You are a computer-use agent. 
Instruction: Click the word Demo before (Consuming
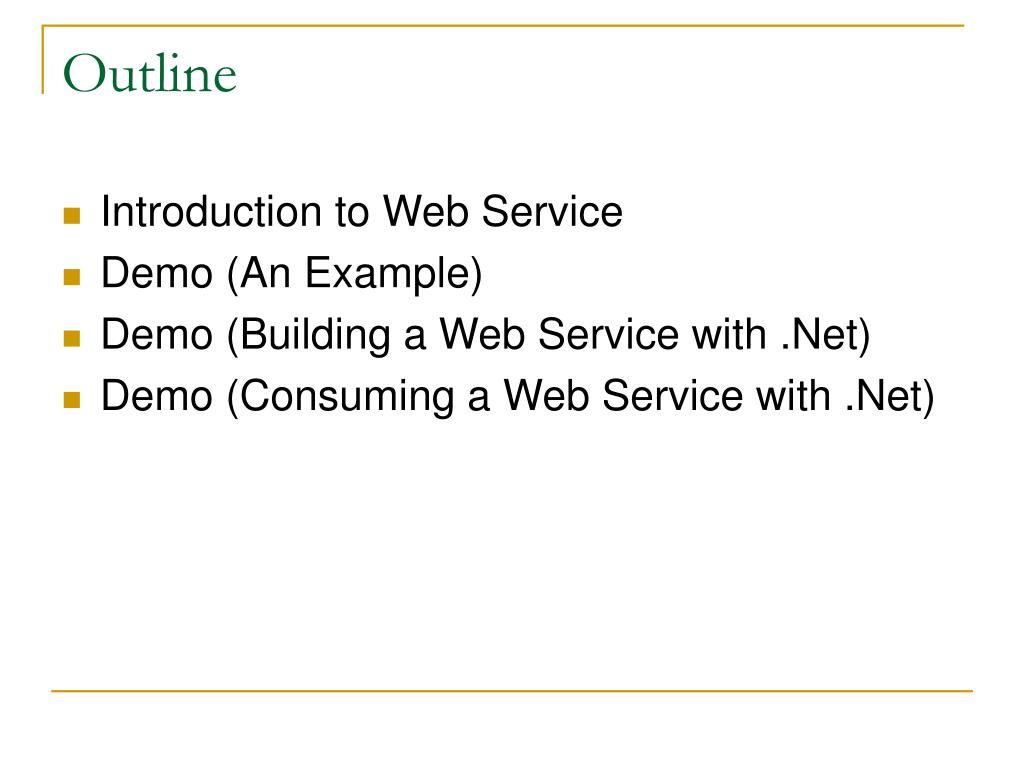[157, 396]
